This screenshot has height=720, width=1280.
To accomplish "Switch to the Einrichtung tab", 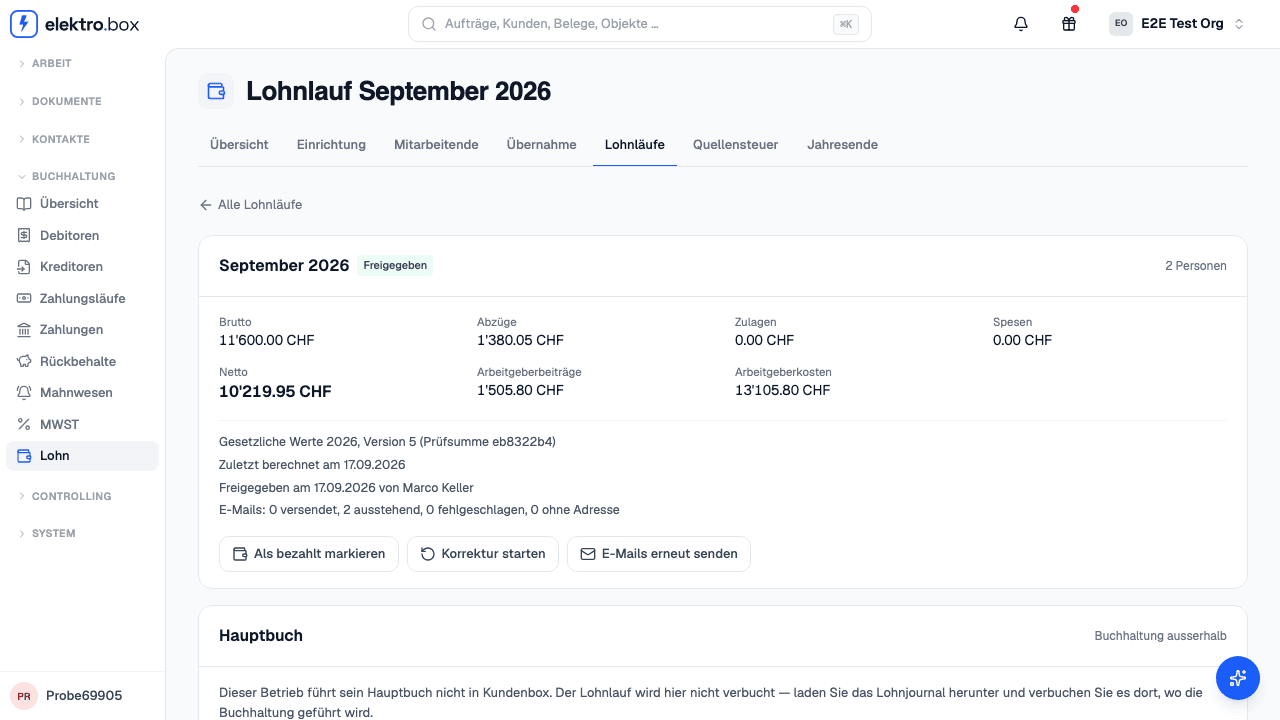I will pyautogui.click(x=331, y=145).
